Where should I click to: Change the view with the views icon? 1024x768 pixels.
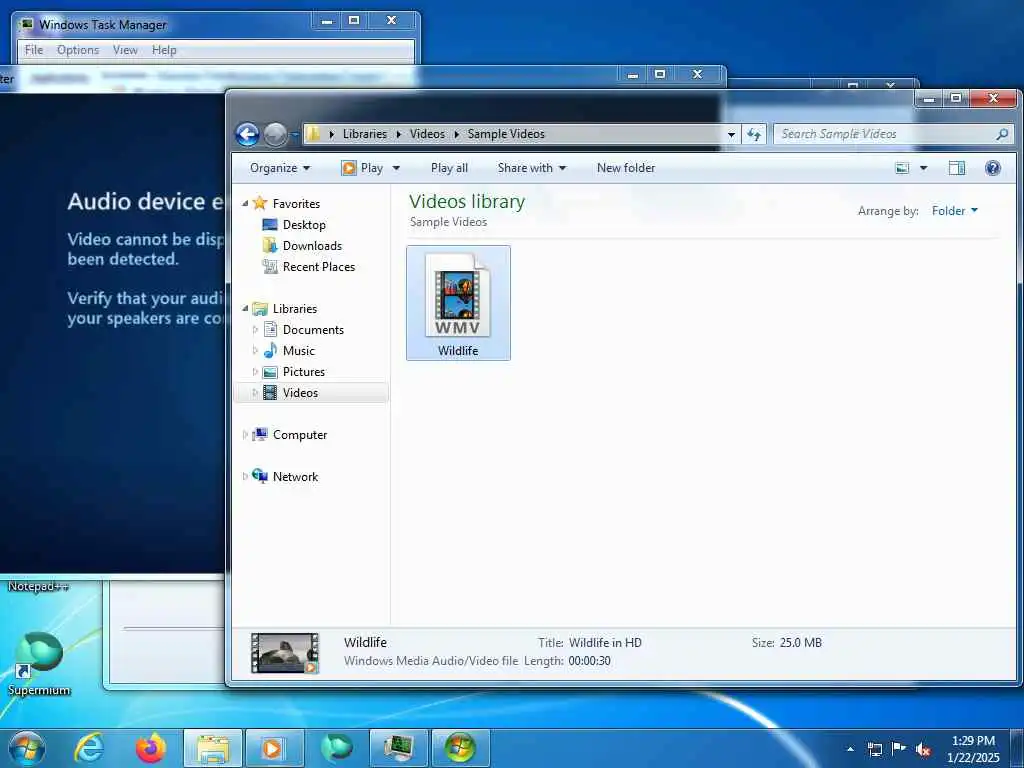pyautogui.click(x=902, y=168)
